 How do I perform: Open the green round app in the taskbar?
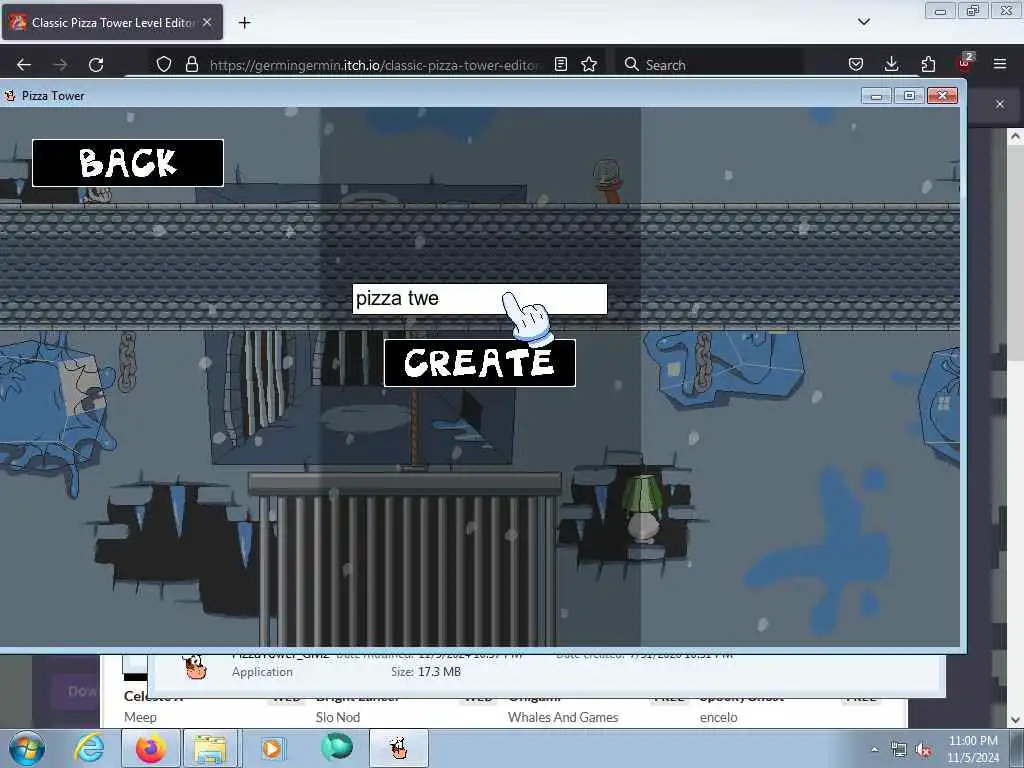pos(337,747)
